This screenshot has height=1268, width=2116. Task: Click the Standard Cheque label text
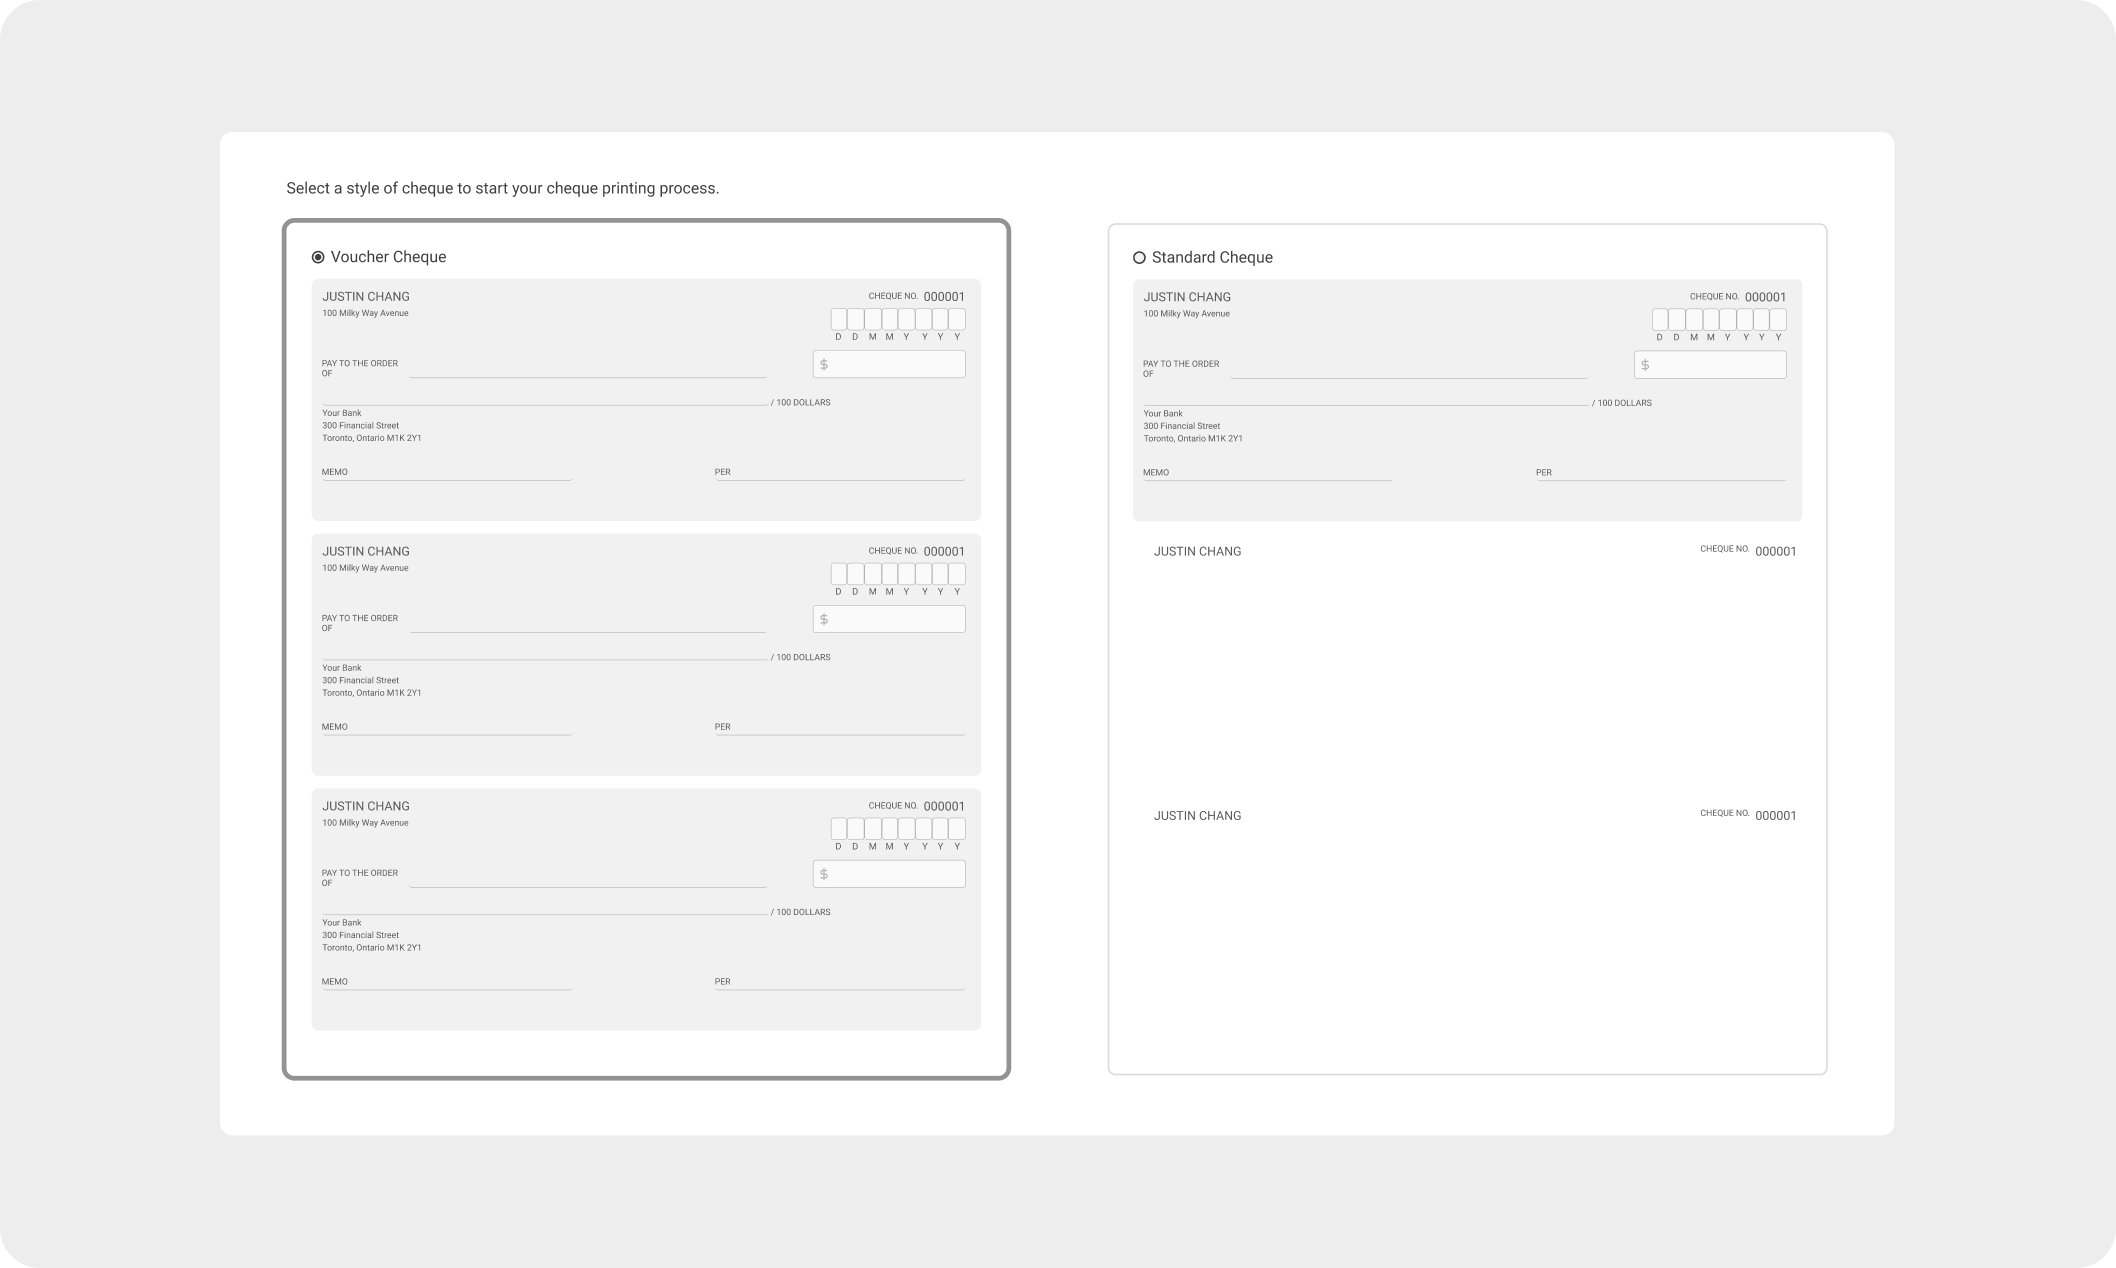(1212, 258)
